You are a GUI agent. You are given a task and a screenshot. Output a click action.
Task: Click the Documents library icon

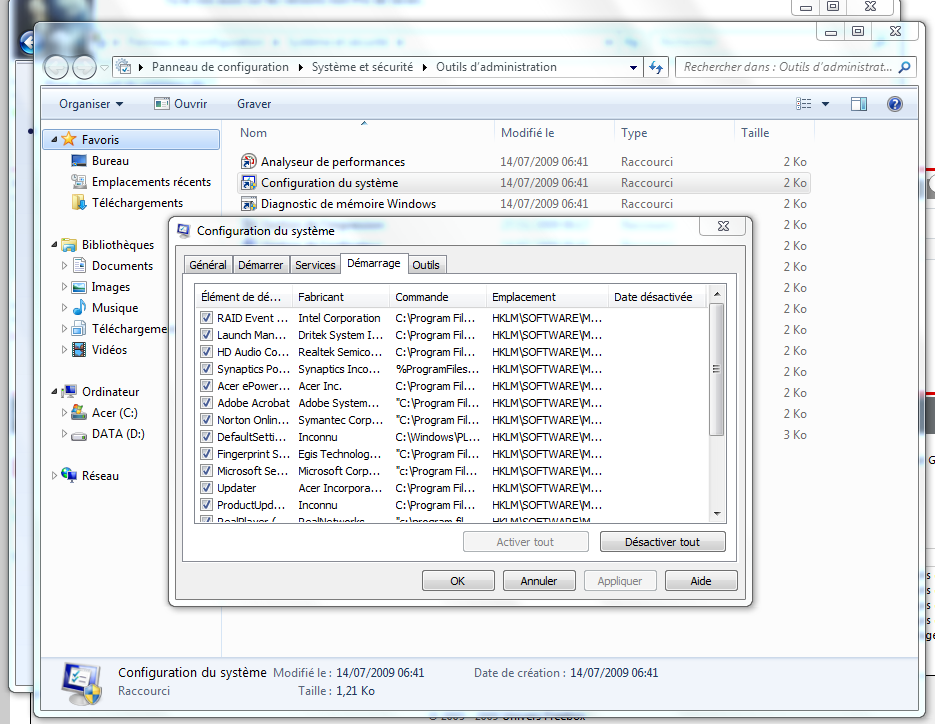[x=79, y=265]
